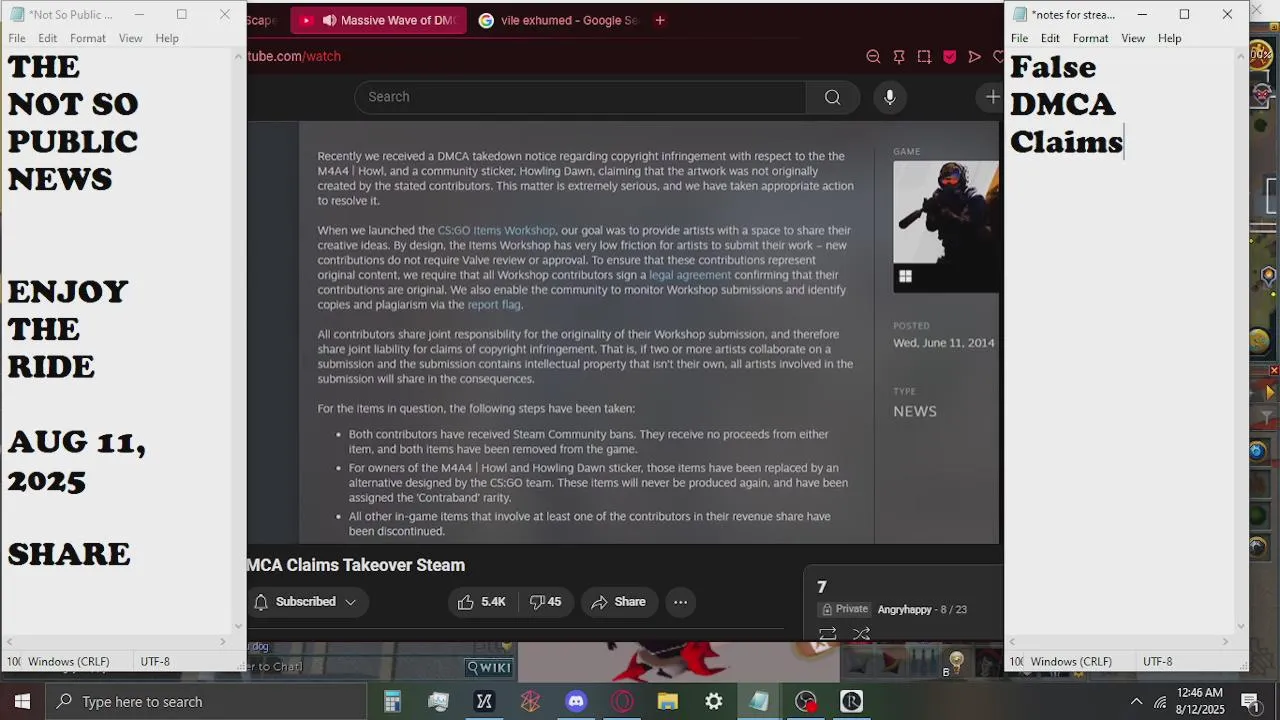This screenshot has width=1280, height=720.
Task: Open the OBS Studio taskbar icon
Action: 806,702
